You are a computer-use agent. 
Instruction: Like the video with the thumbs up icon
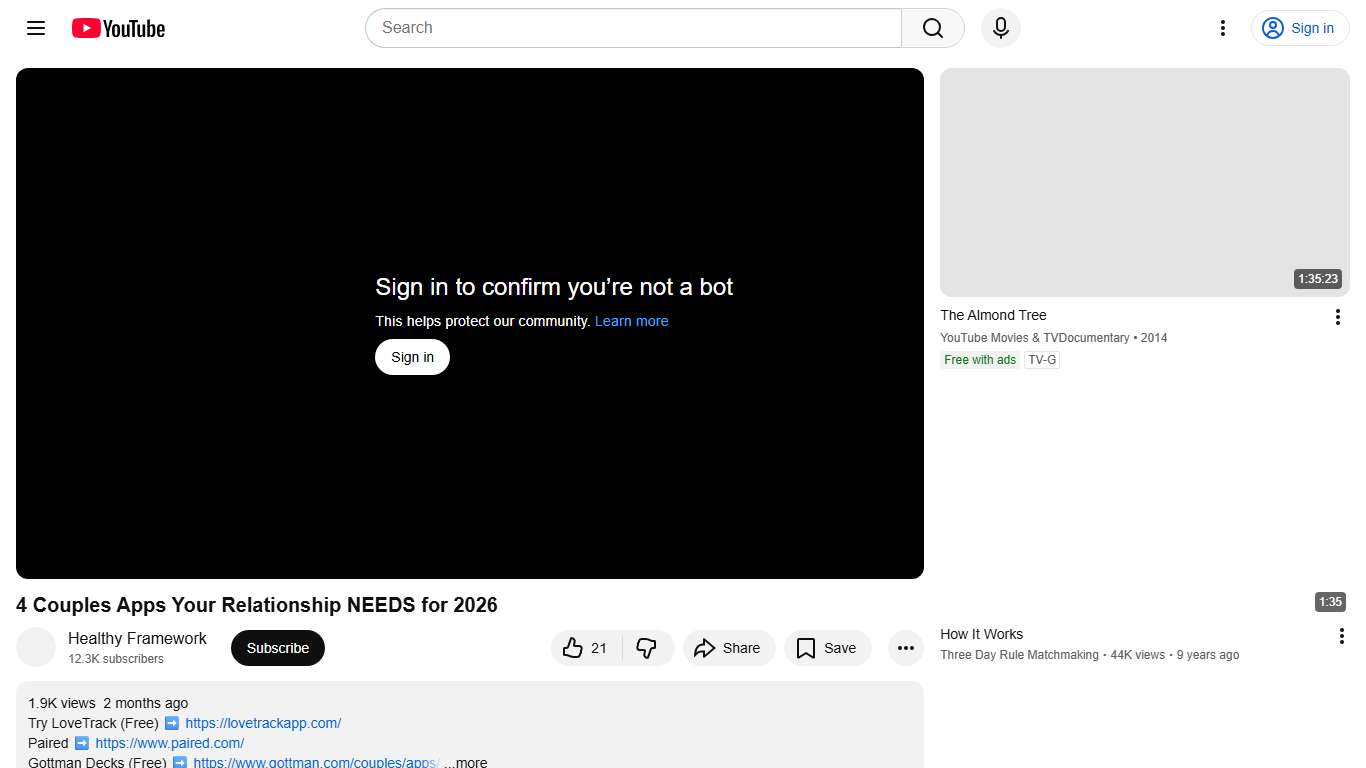571,648
